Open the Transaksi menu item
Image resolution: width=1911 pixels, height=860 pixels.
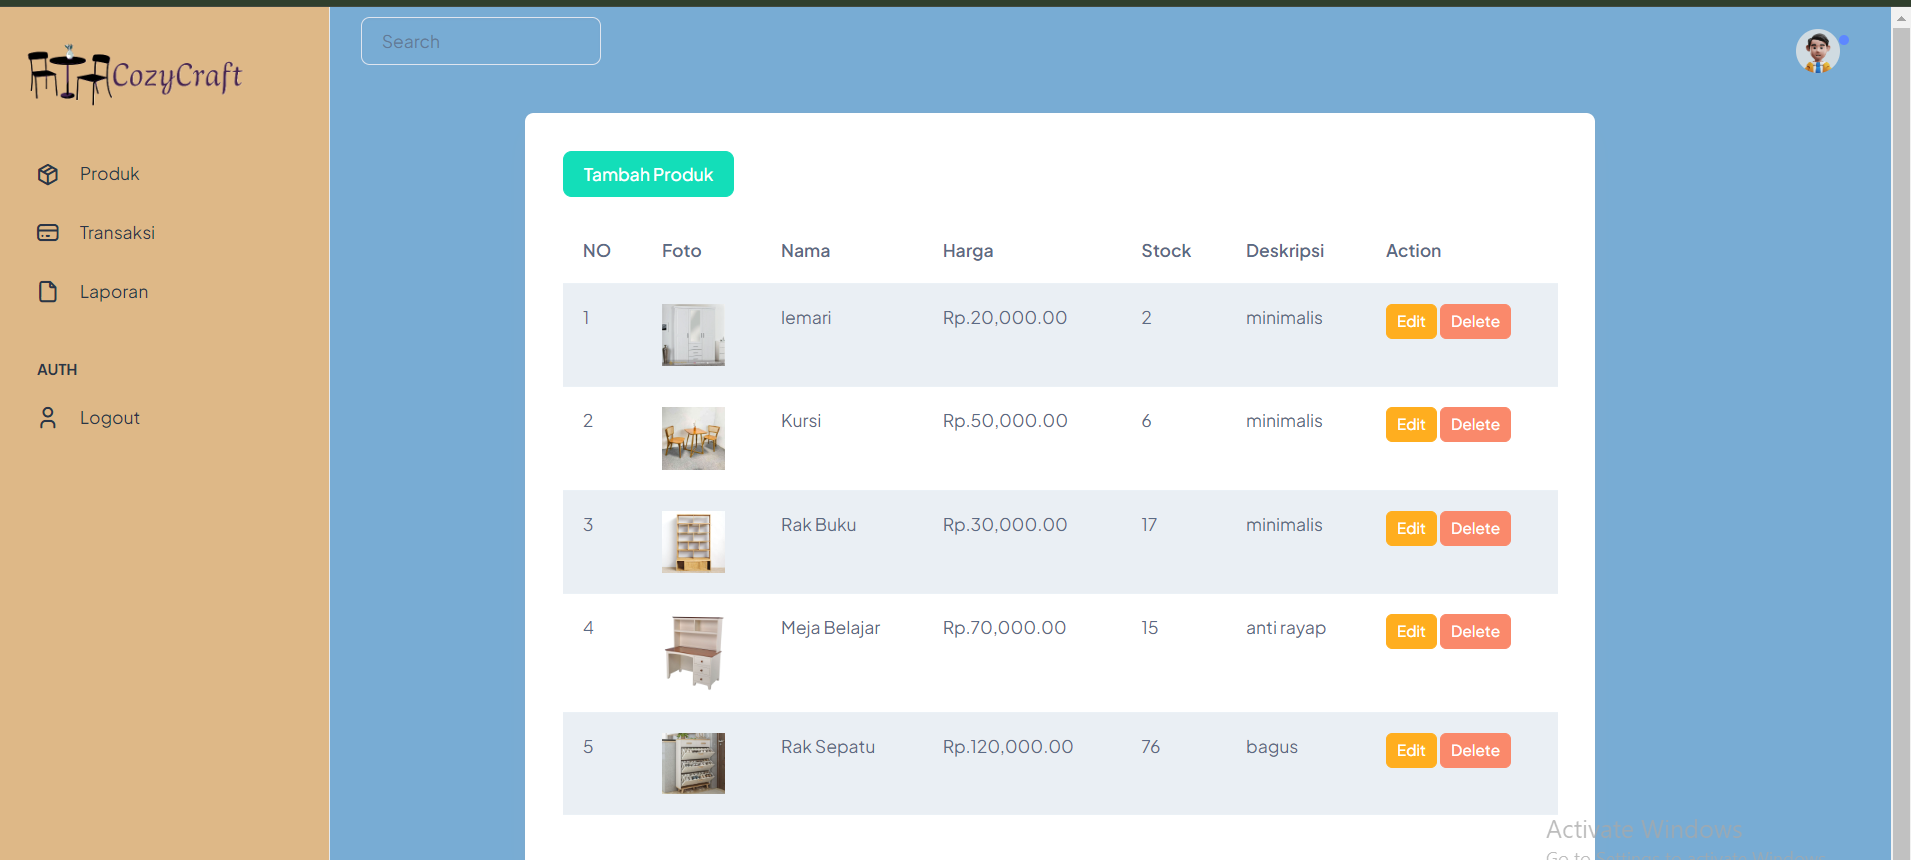pyautogui.click(x=117, y=233)
